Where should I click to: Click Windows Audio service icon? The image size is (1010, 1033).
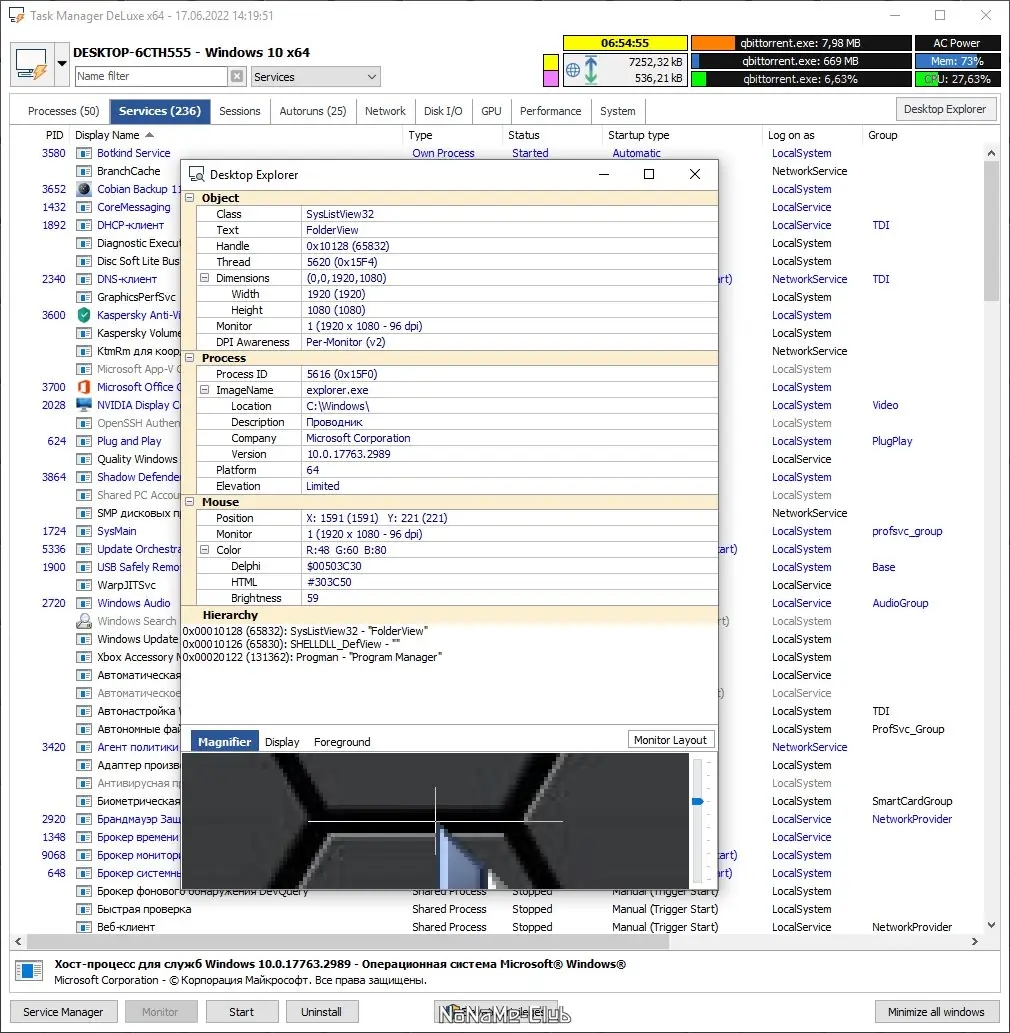(84, 603)
